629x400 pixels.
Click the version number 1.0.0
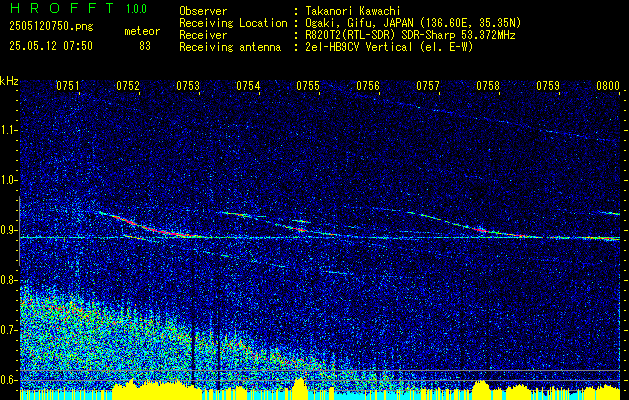pos(136,8)
